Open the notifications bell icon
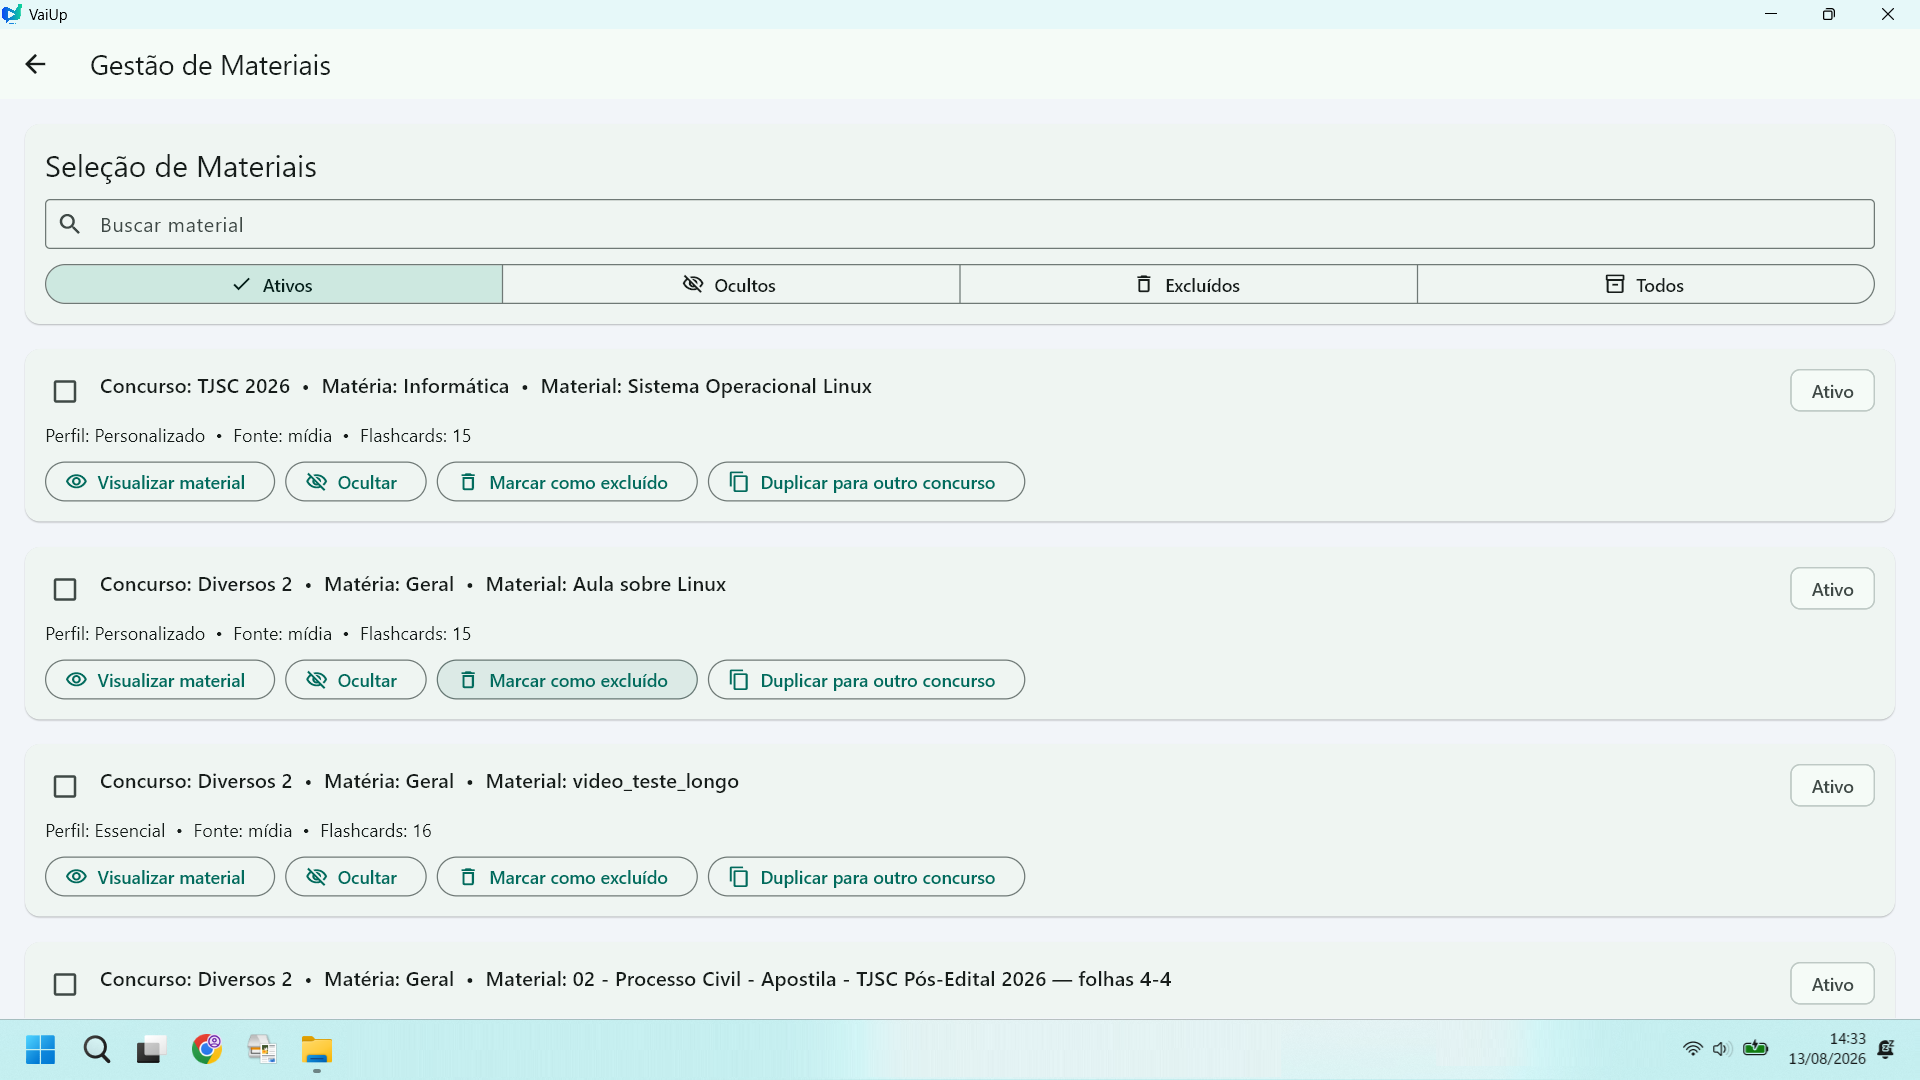 (x=1886, y=1049)
